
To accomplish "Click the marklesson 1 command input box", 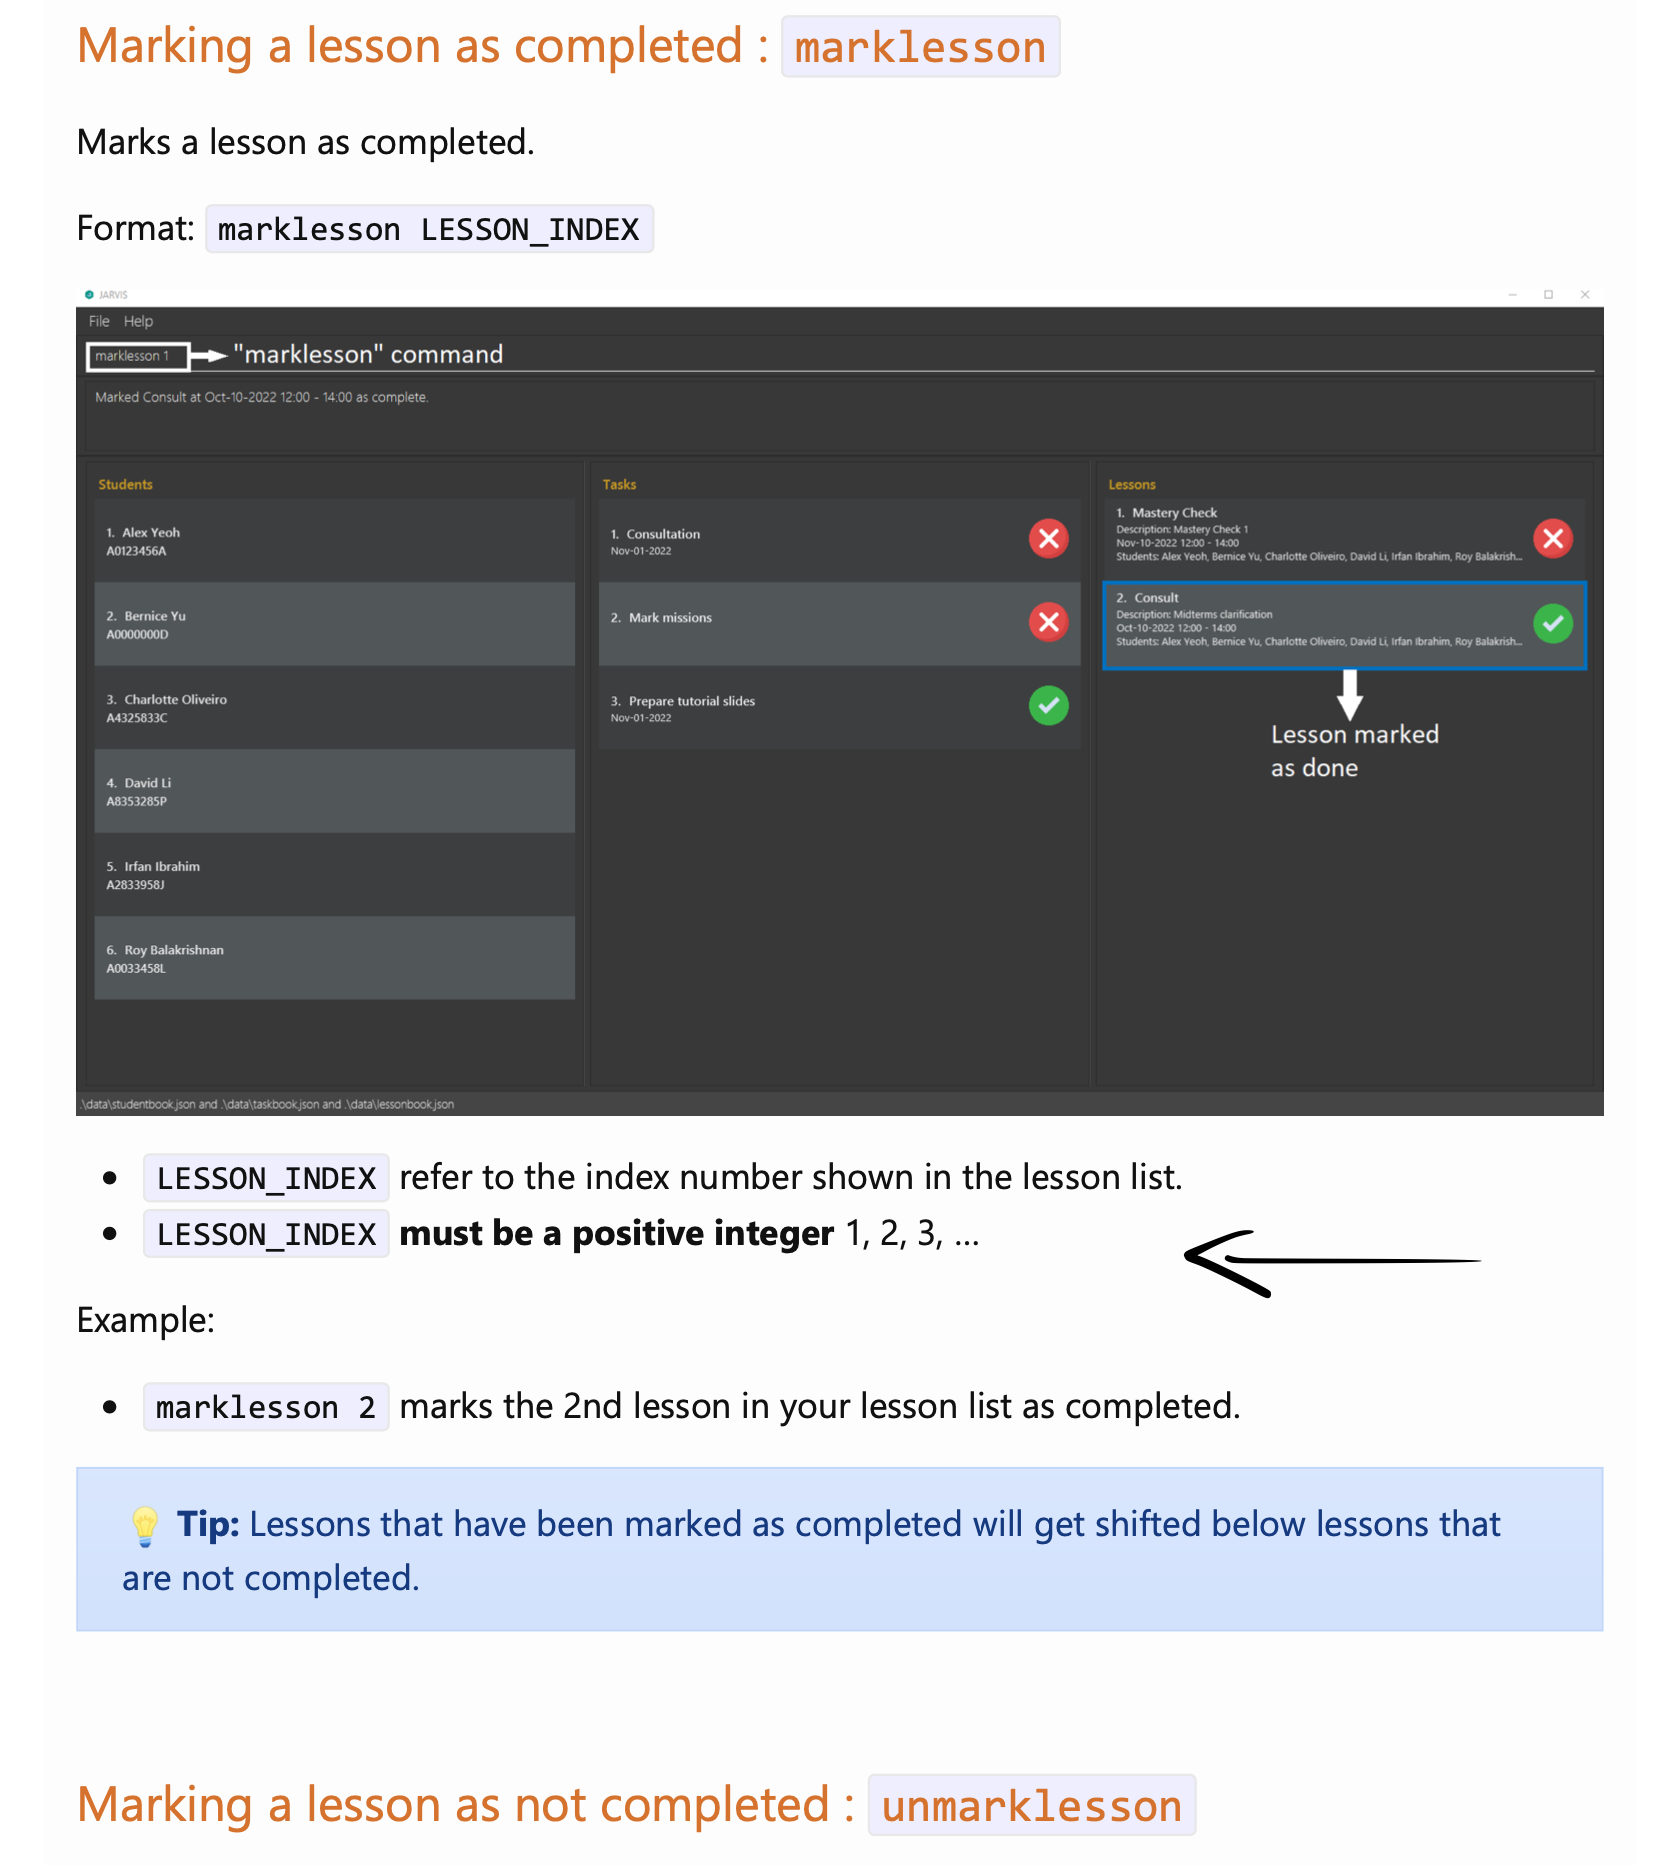I will pos(138,356).
